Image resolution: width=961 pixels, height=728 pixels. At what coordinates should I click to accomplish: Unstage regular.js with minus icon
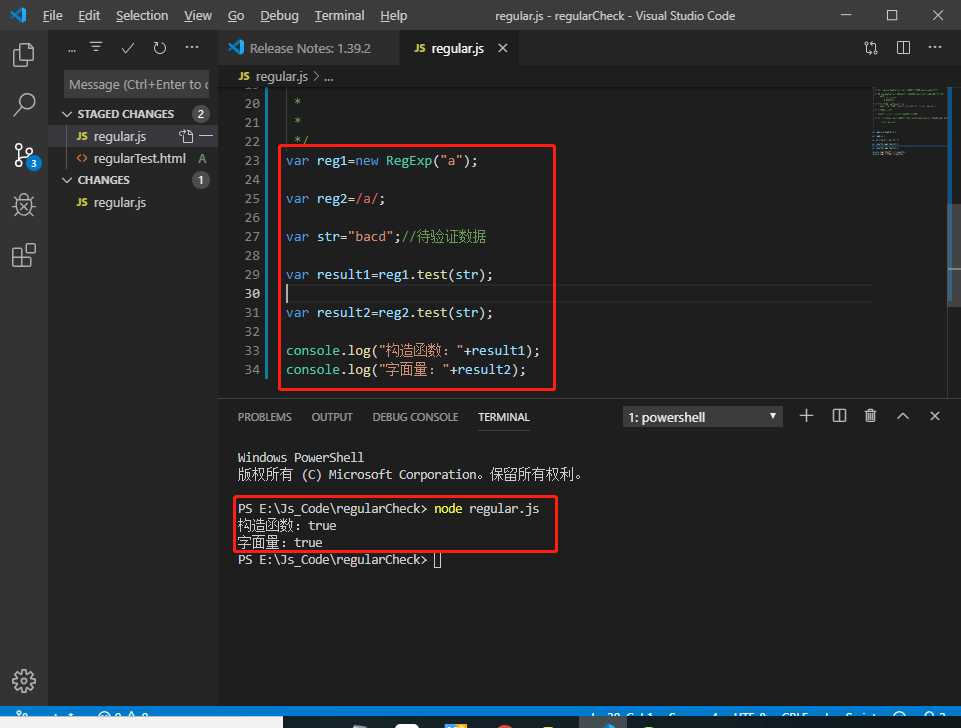point(206,136)
